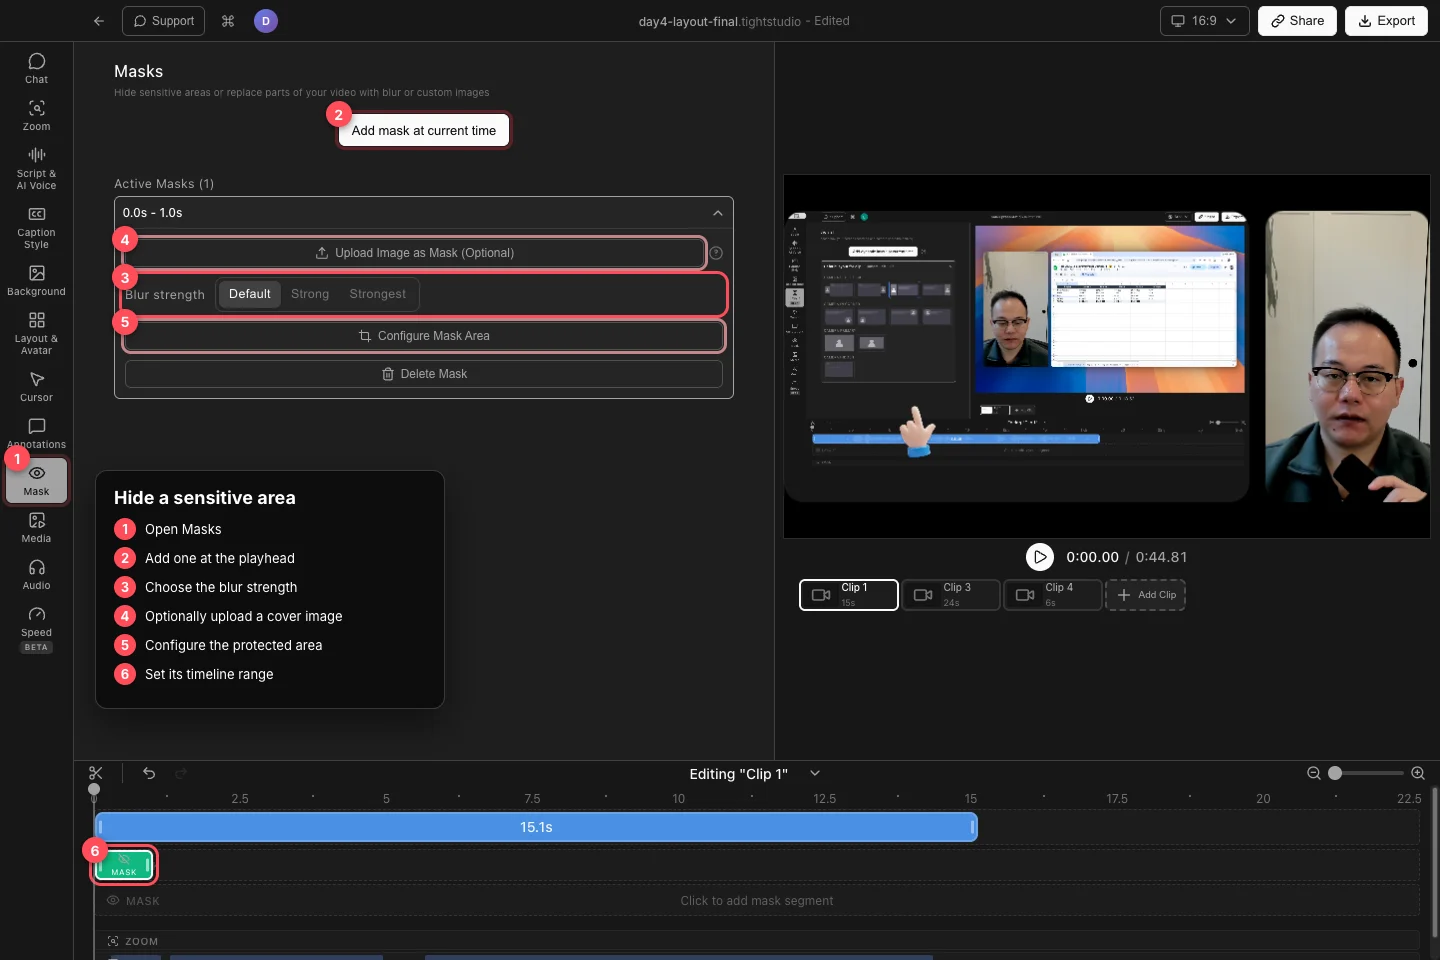
Task: Open the Background panel
Action: 36,280
